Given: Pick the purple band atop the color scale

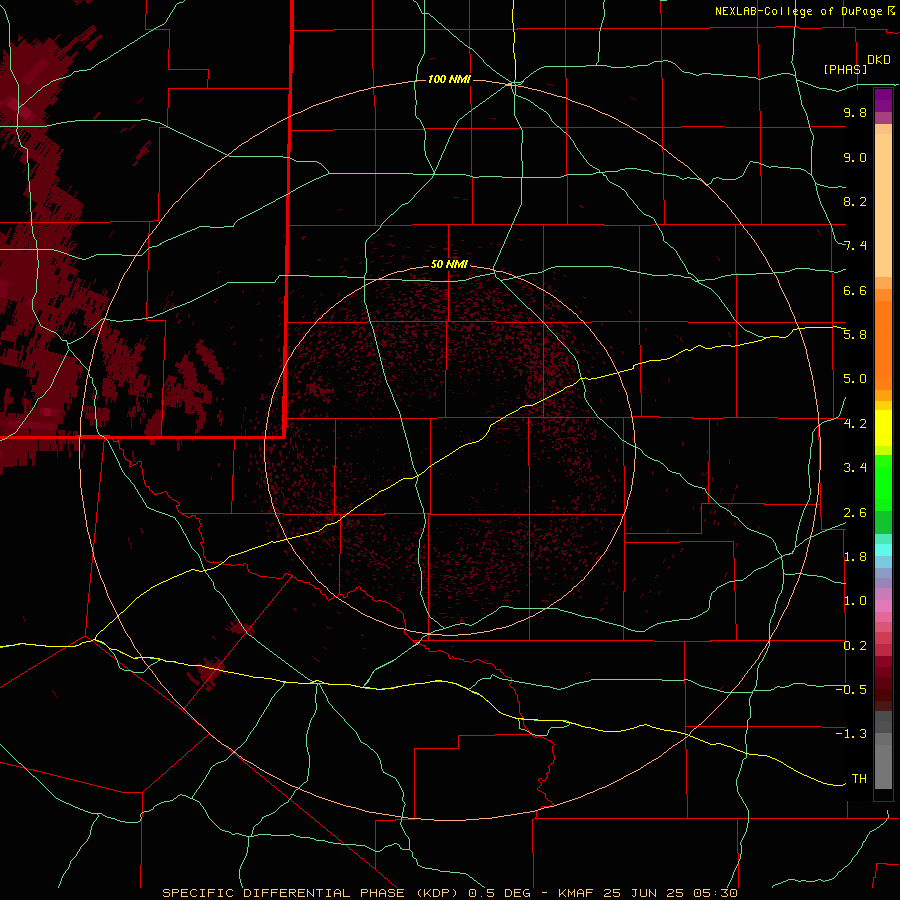Looking at the screenshot, I should tap(883, 100).
